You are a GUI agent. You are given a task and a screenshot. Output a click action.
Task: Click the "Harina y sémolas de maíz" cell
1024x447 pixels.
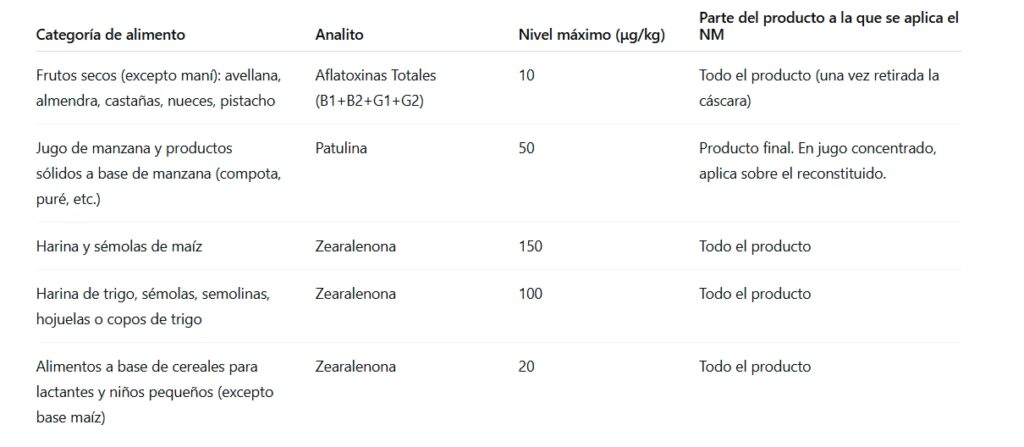click(119, 246)
